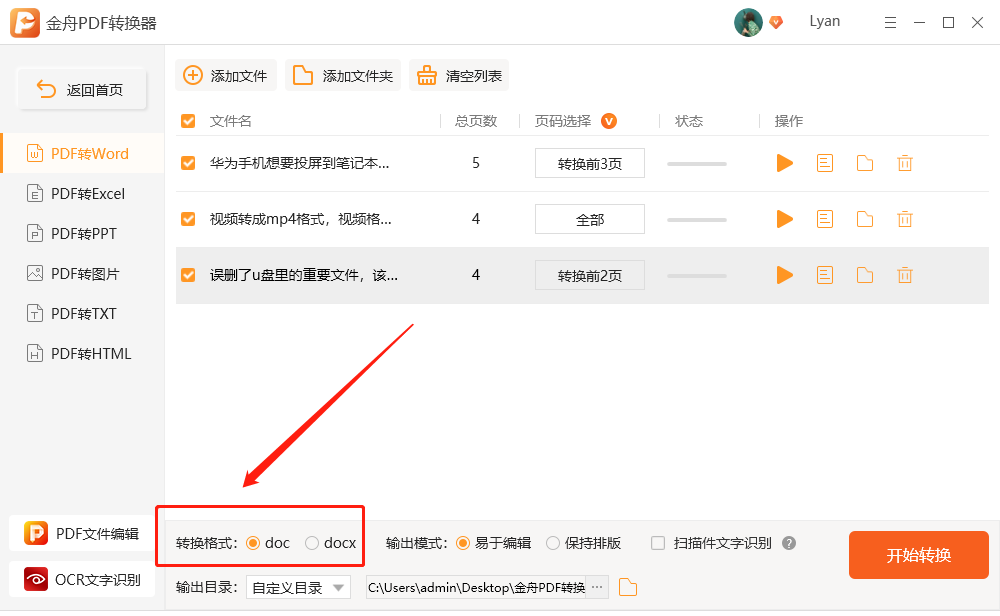This screenshot has width=1000, height=616.
Task: Switch to PDF转PPT mode
Action: point(83,234)
